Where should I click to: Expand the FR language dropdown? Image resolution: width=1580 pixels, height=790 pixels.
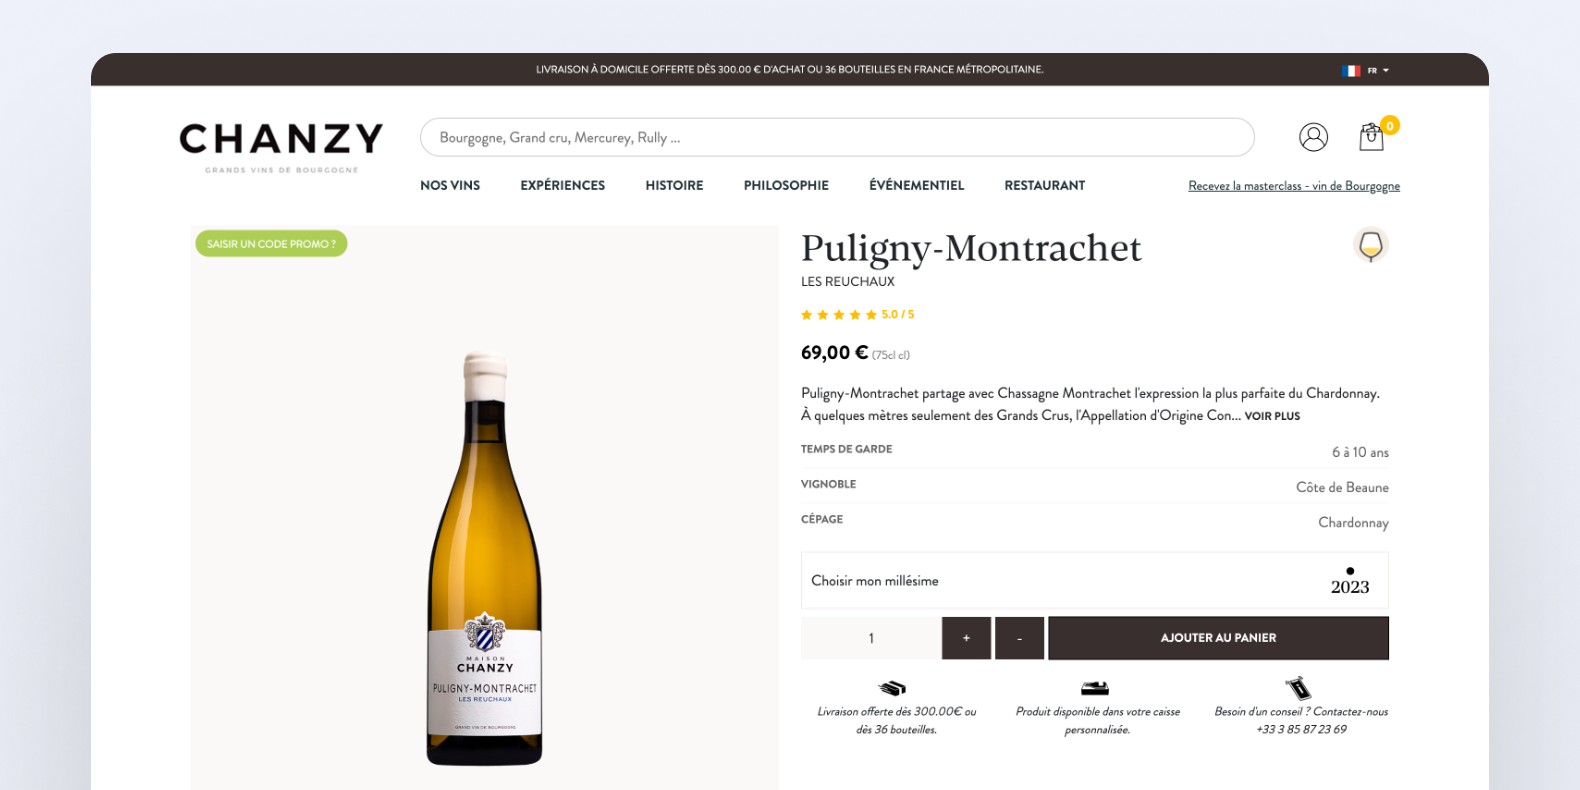pos(1378,71)
